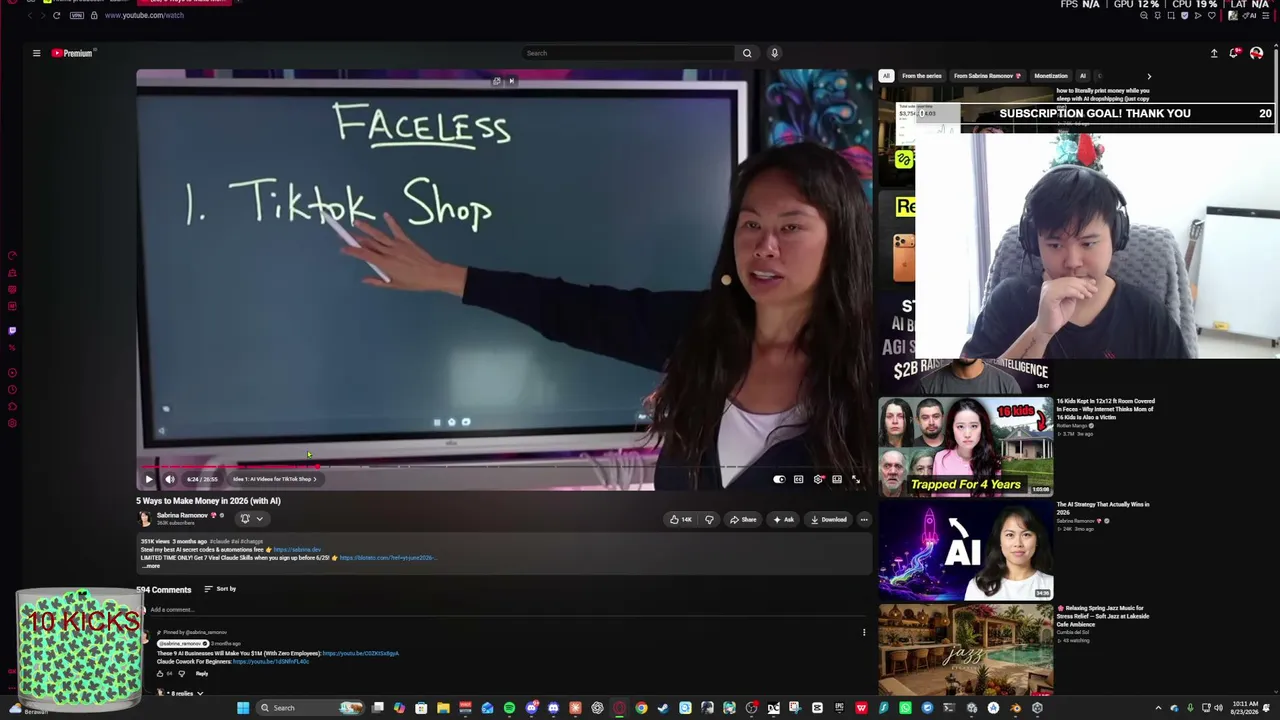
Task: Open the Trapped For 4 Years video thumbnail
Action: (966, 447)
